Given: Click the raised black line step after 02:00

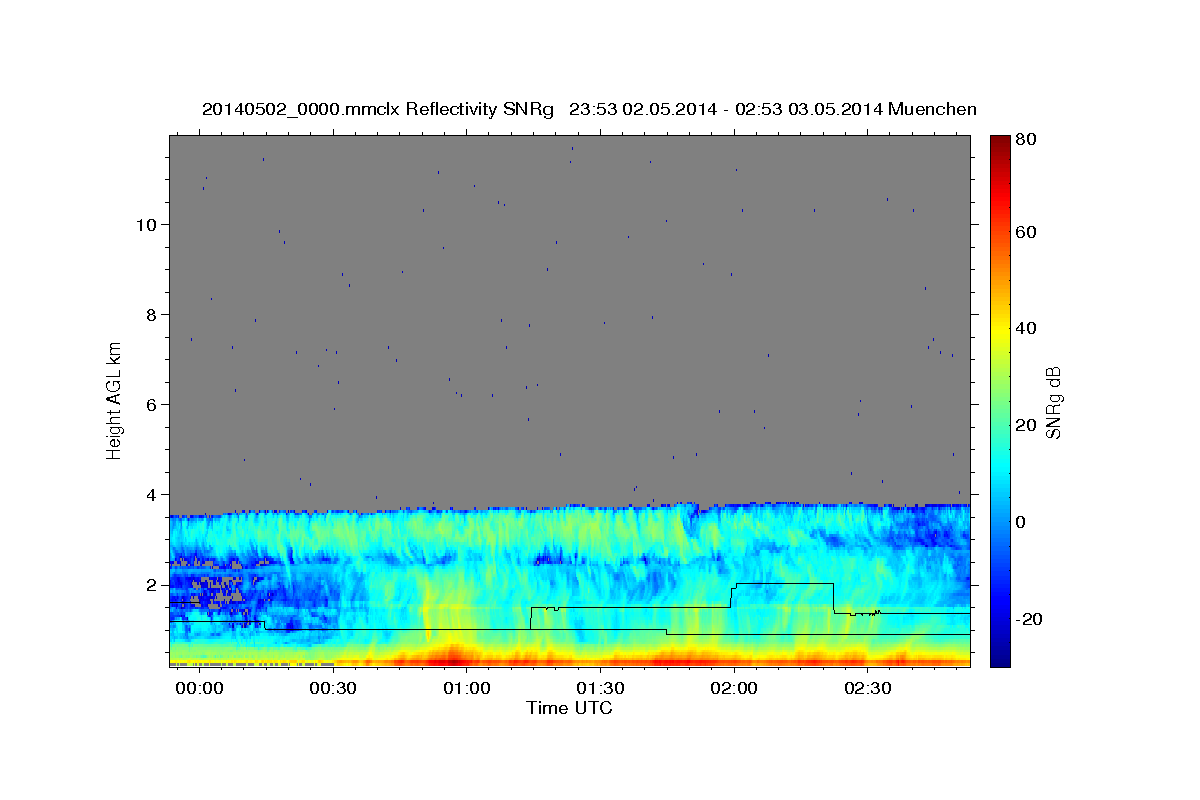Looking at the screenshot, I should (784, 583).
